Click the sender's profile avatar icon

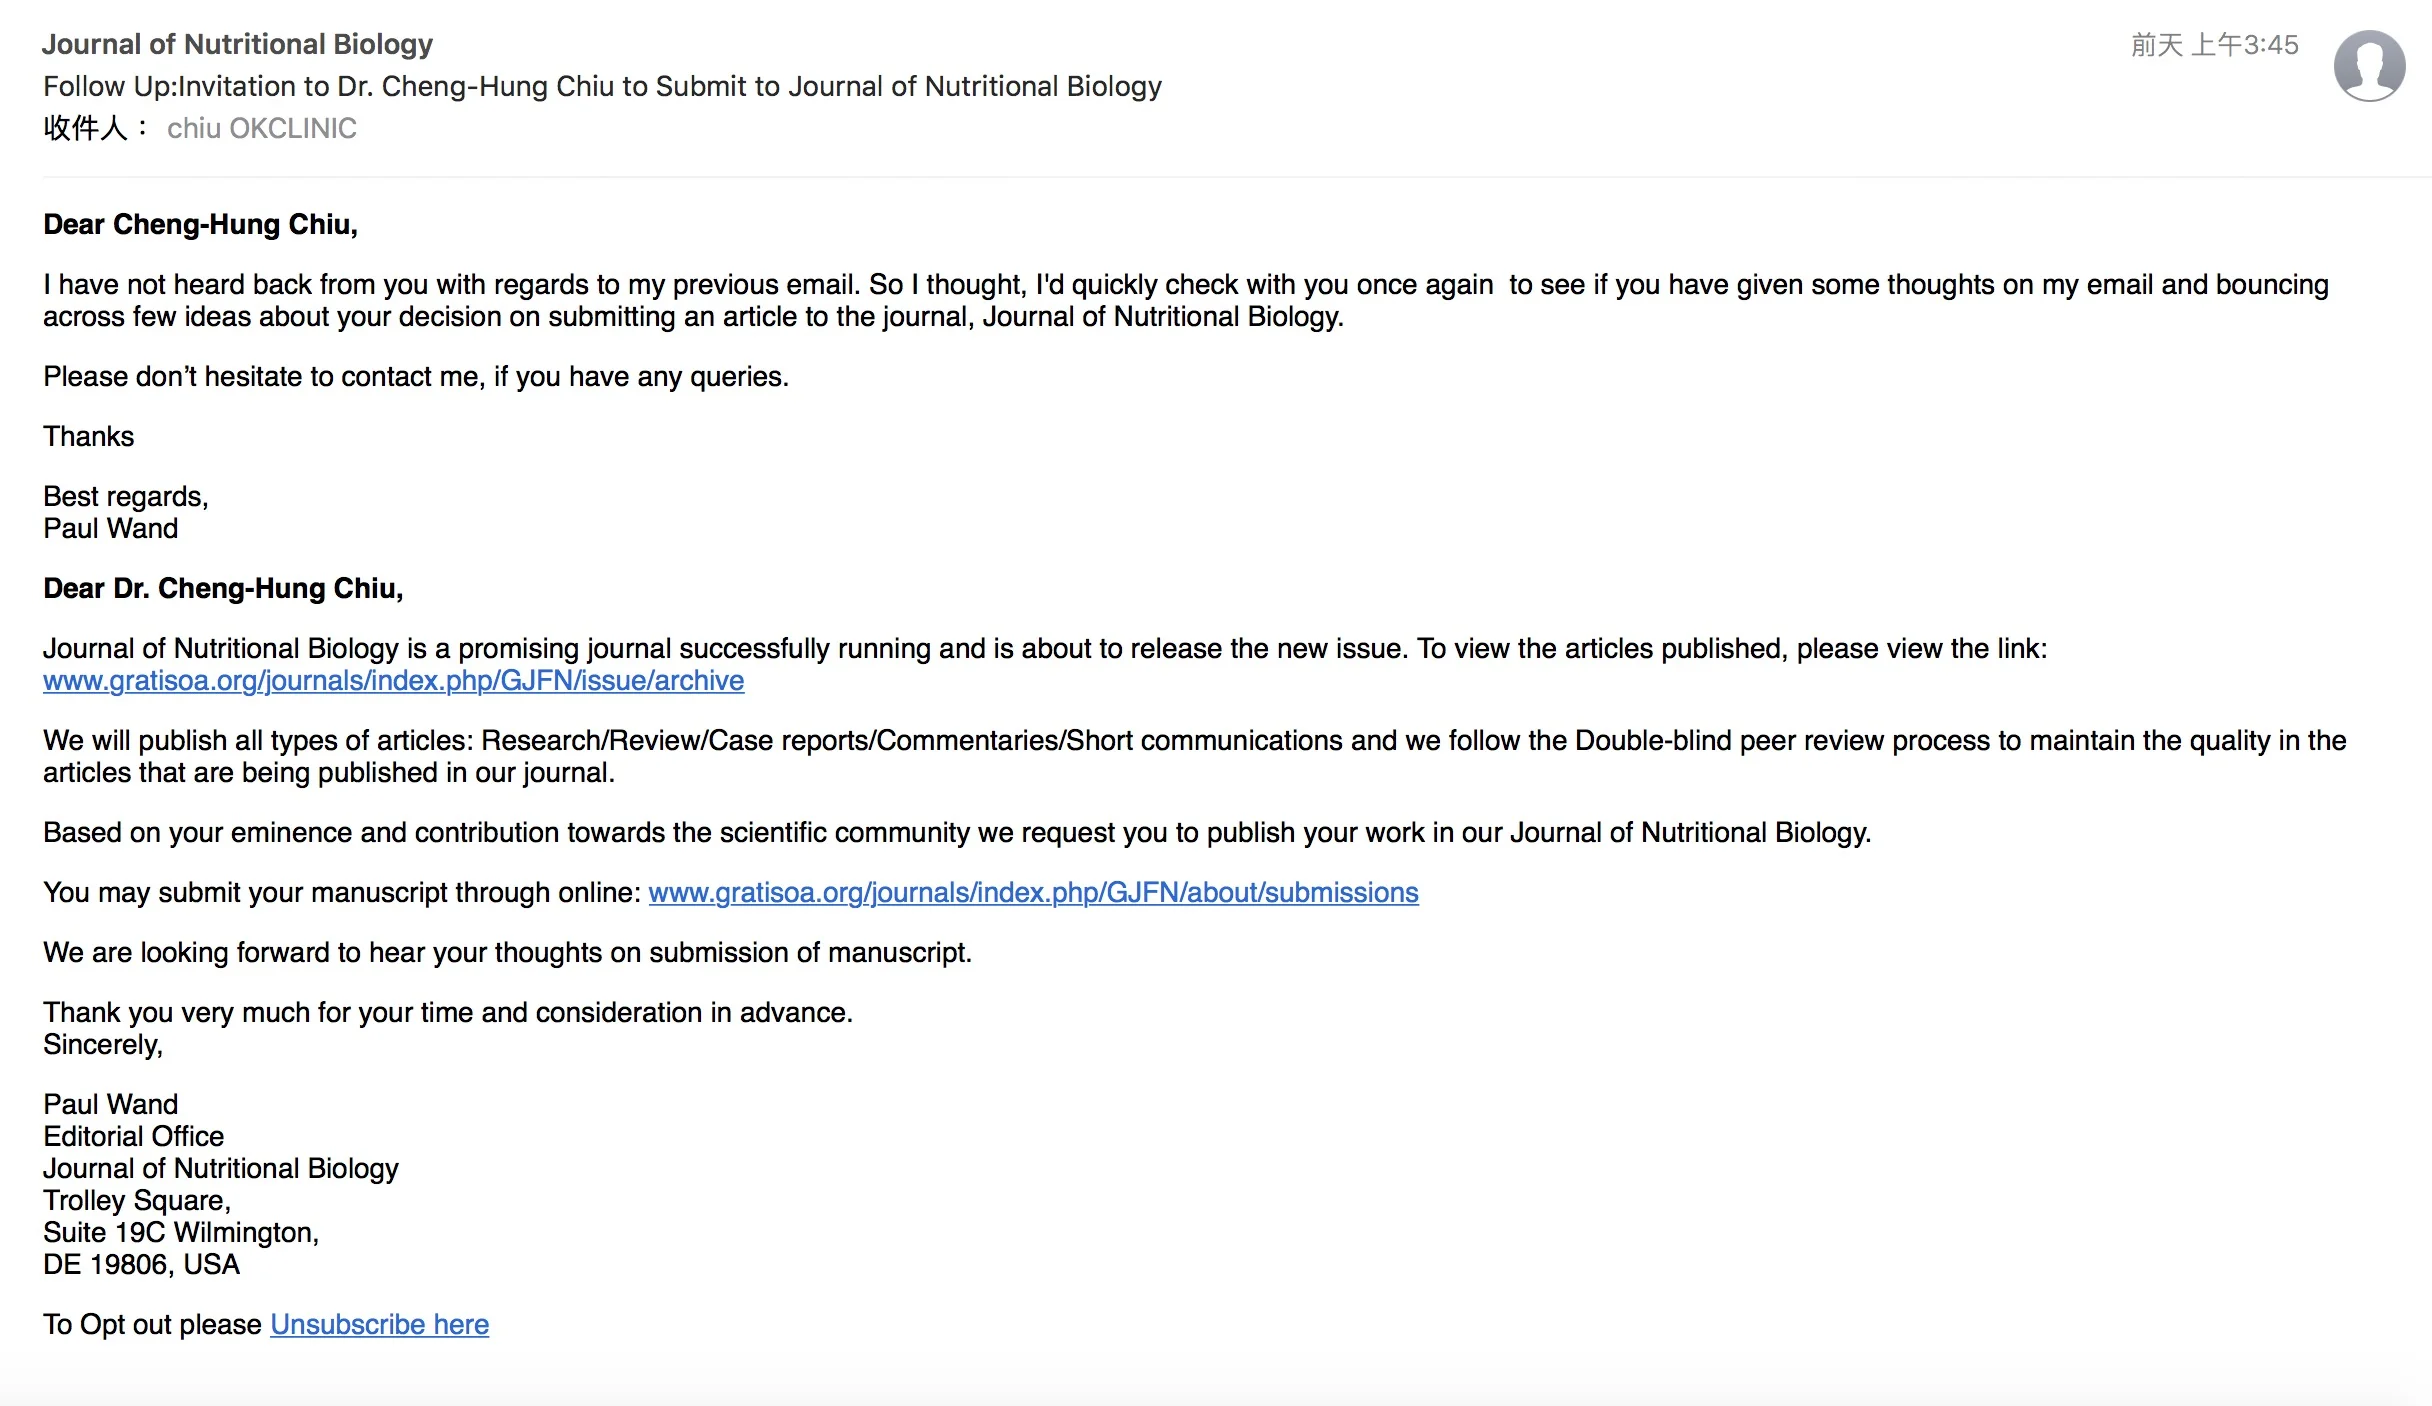[2369, 66]
